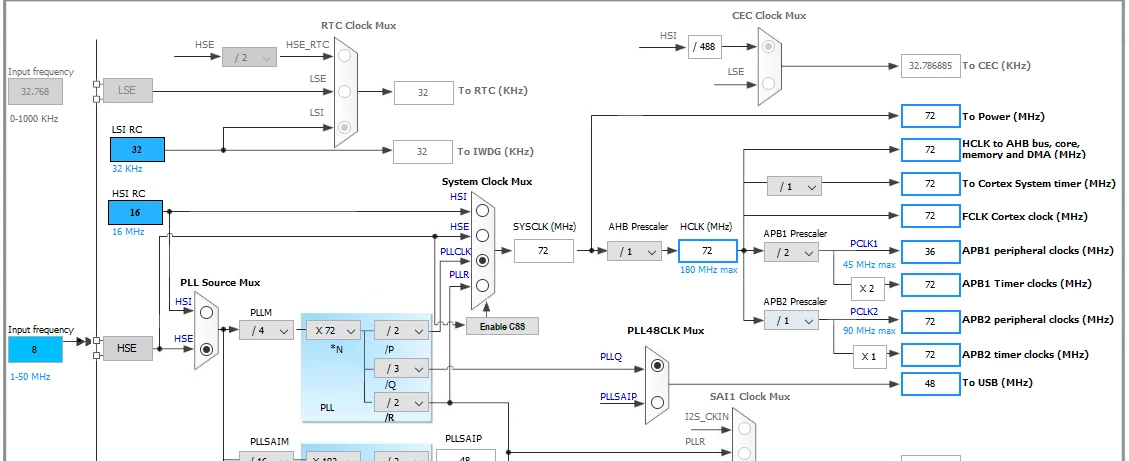Click the LSE oscillator block

pyautogui.click(x=127, y=90)
